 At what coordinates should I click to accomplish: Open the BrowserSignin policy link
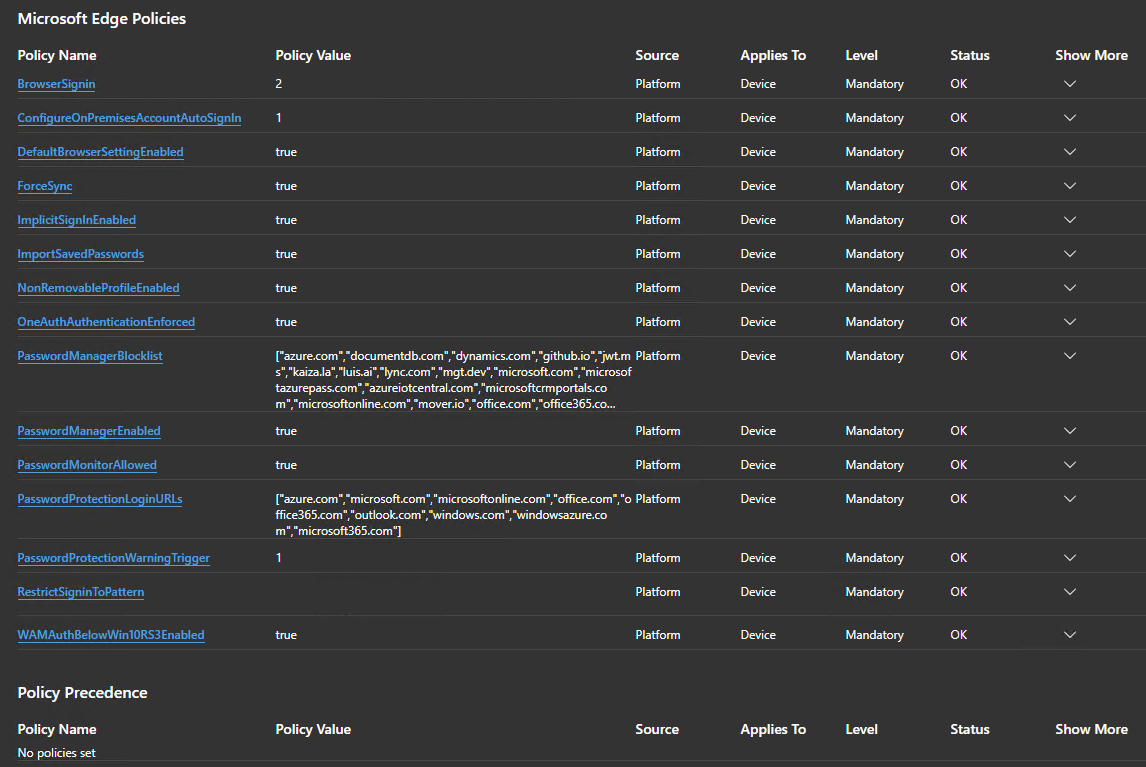coord(56,84)
